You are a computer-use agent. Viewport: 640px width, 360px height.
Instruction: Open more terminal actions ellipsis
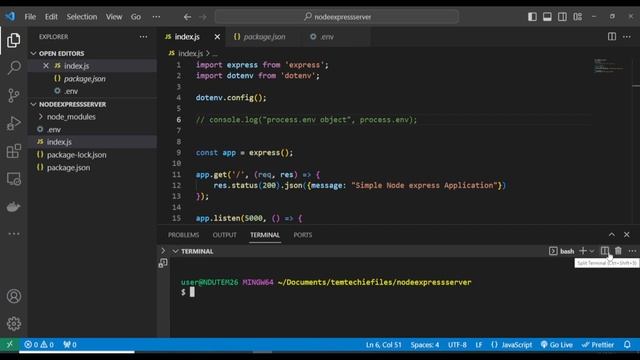coord(632,251)
